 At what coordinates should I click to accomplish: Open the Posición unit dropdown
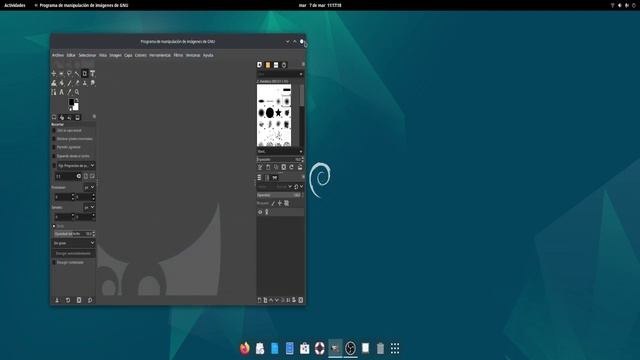pyautogui.click(x=89, y=187)
